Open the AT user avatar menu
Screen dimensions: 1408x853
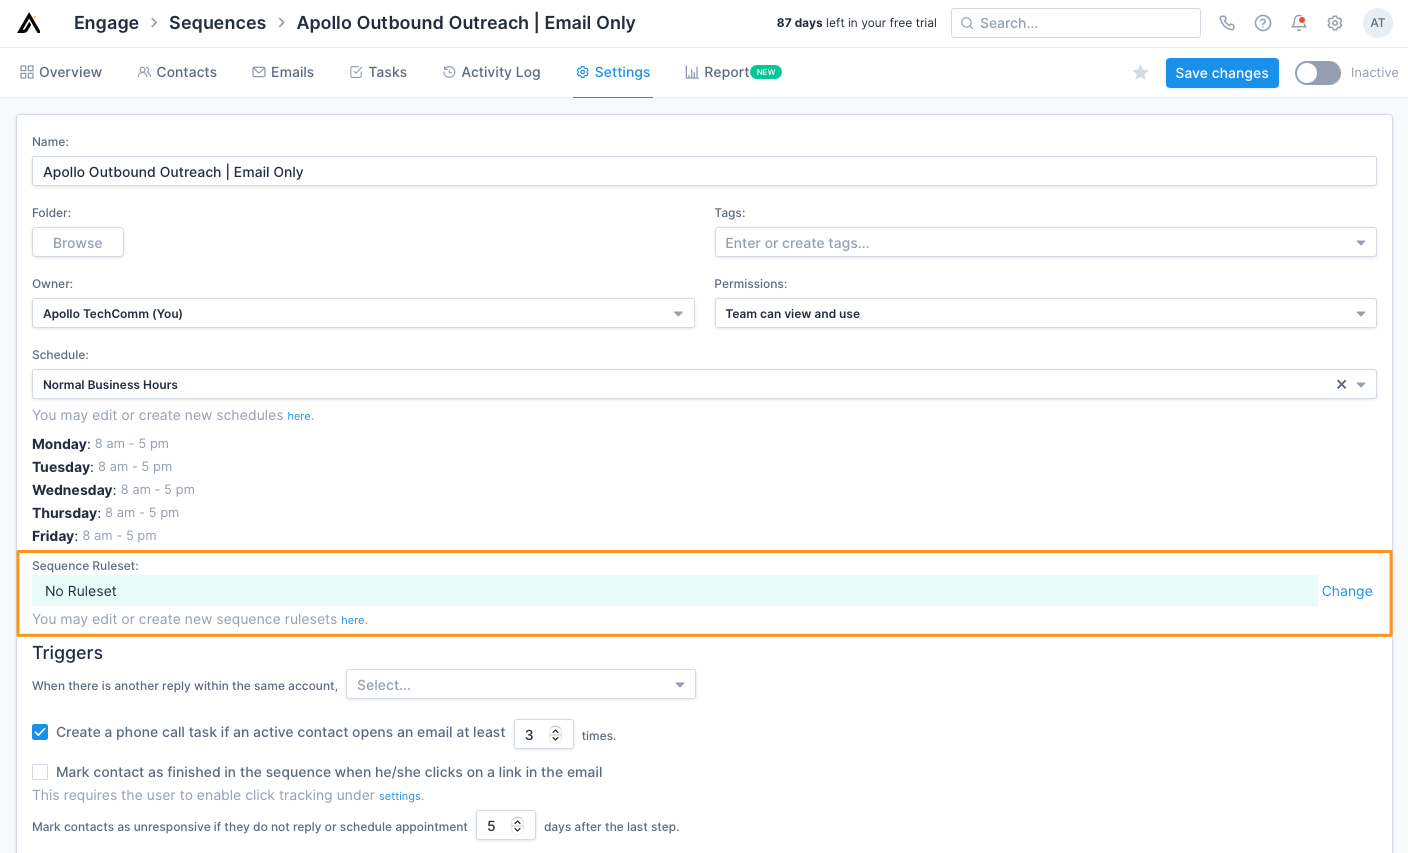point(1378,23)
